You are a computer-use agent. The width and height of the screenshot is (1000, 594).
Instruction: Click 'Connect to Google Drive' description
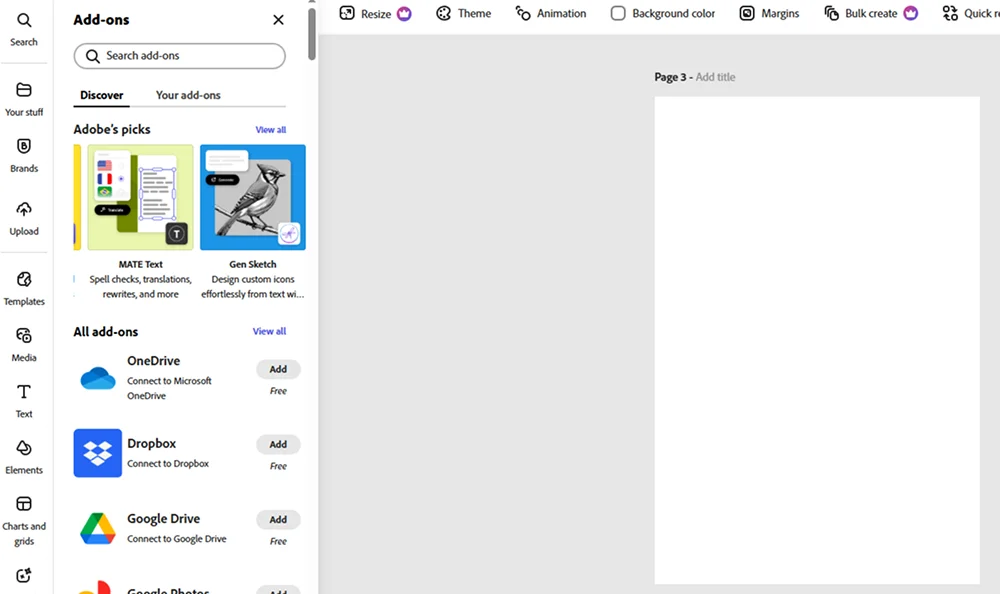point(177,539)
